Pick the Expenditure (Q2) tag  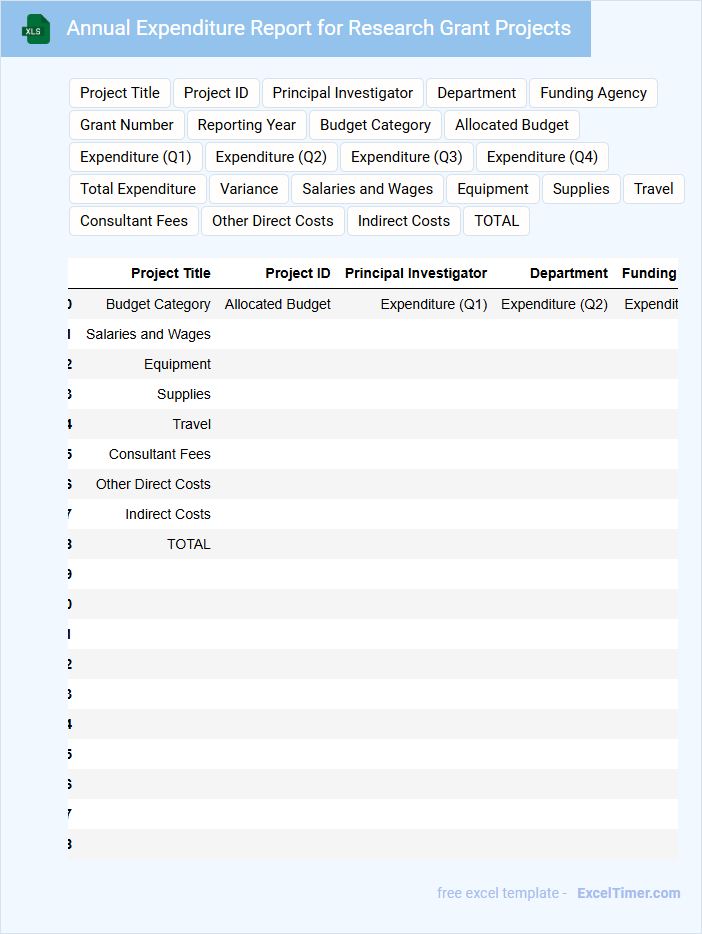(x=271, y=157)
